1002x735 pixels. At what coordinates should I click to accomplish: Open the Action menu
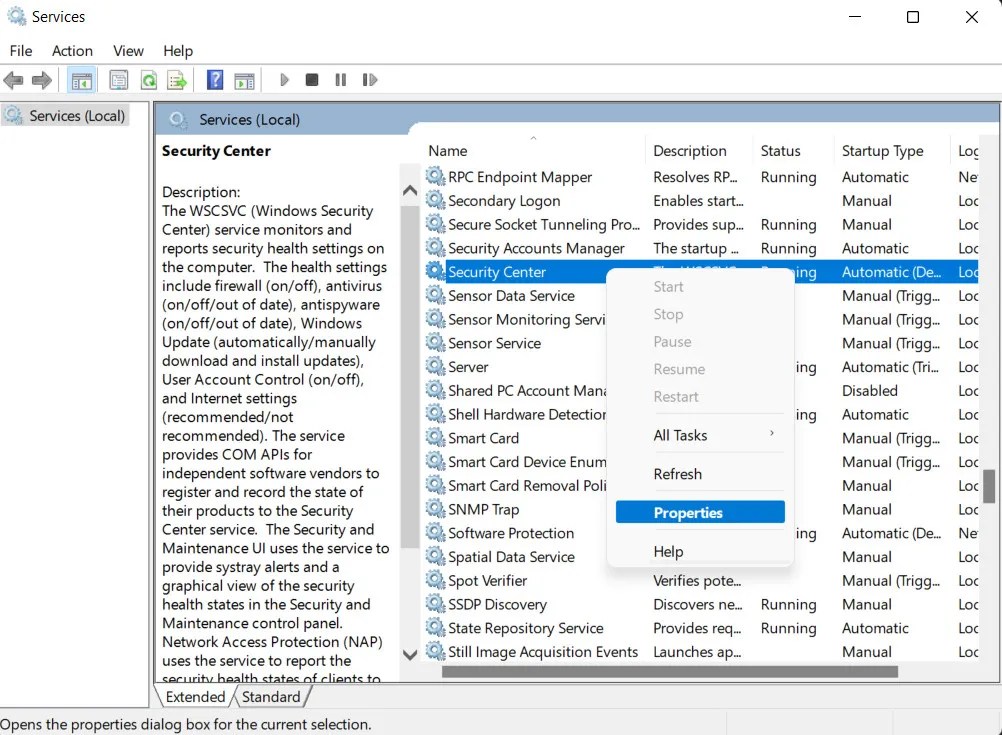[x=72, y=51]
